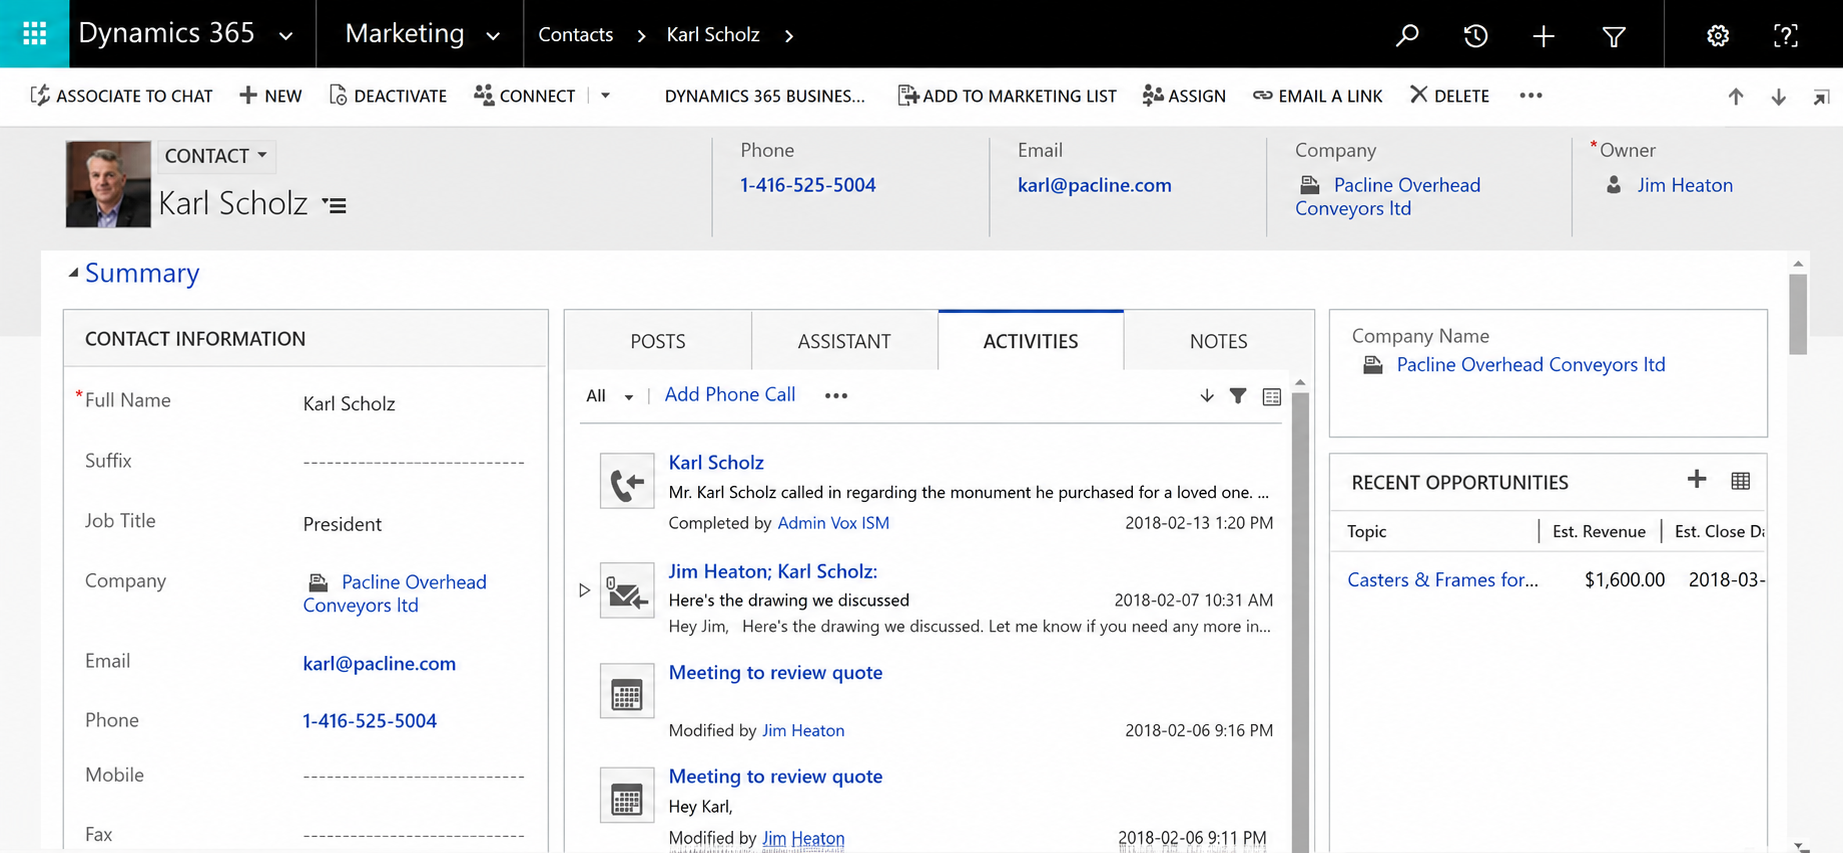Open header email karl@pacline.com
1843x853 pixels.
click(x=1095, y=185)
